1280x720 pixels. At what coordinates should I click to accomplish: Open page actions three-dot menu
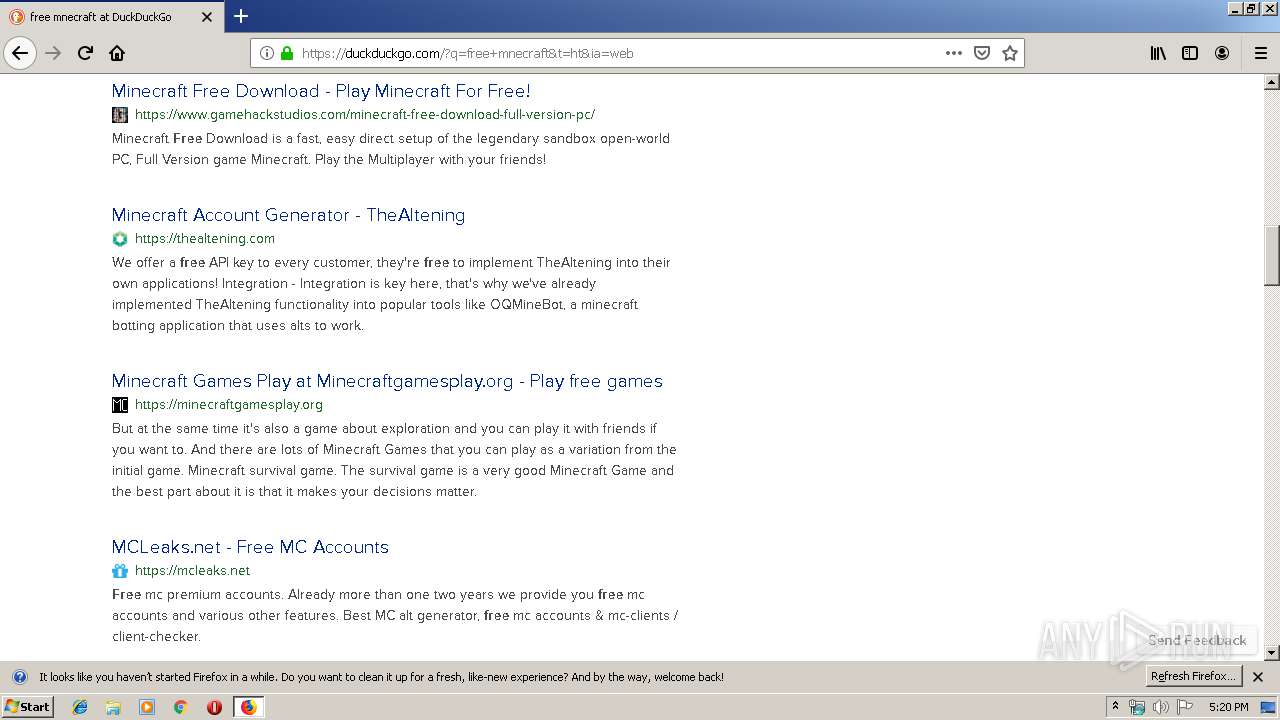(x=954, y=53)
